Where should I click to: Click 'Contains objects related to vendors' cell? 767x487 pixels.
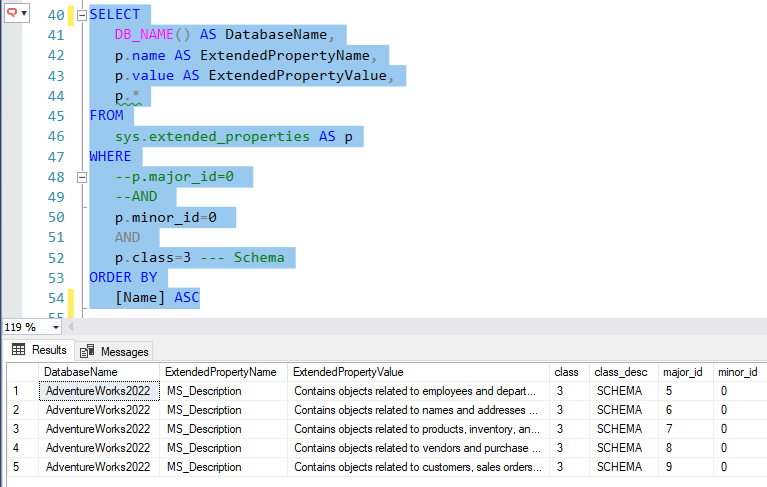pyautogui.click(x=418, y=448)
